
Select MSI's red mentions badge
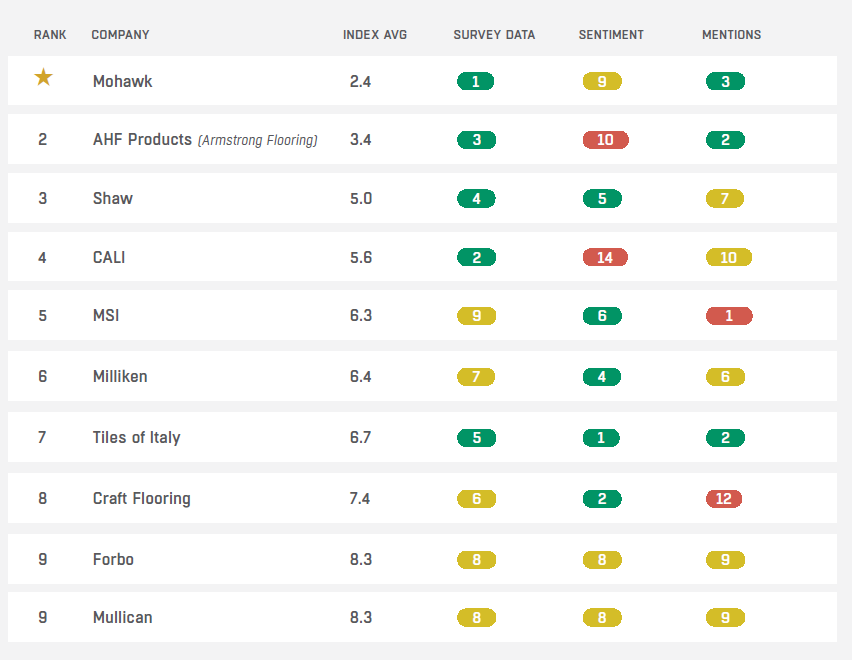coord(728,316)
